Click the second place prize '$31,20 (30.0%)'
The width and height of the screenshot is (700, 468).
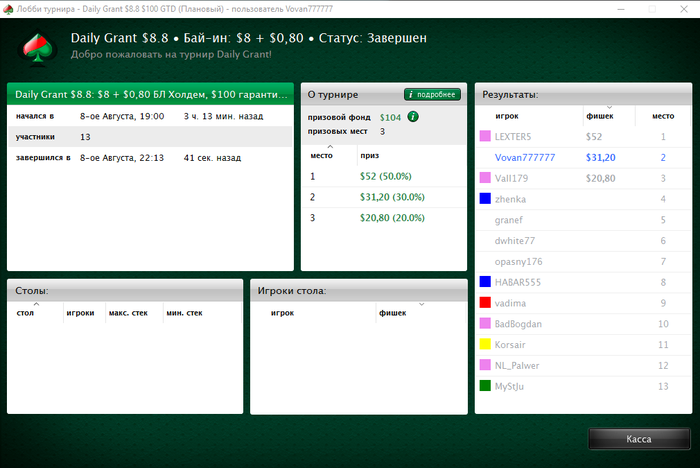[x=392, y=197]
